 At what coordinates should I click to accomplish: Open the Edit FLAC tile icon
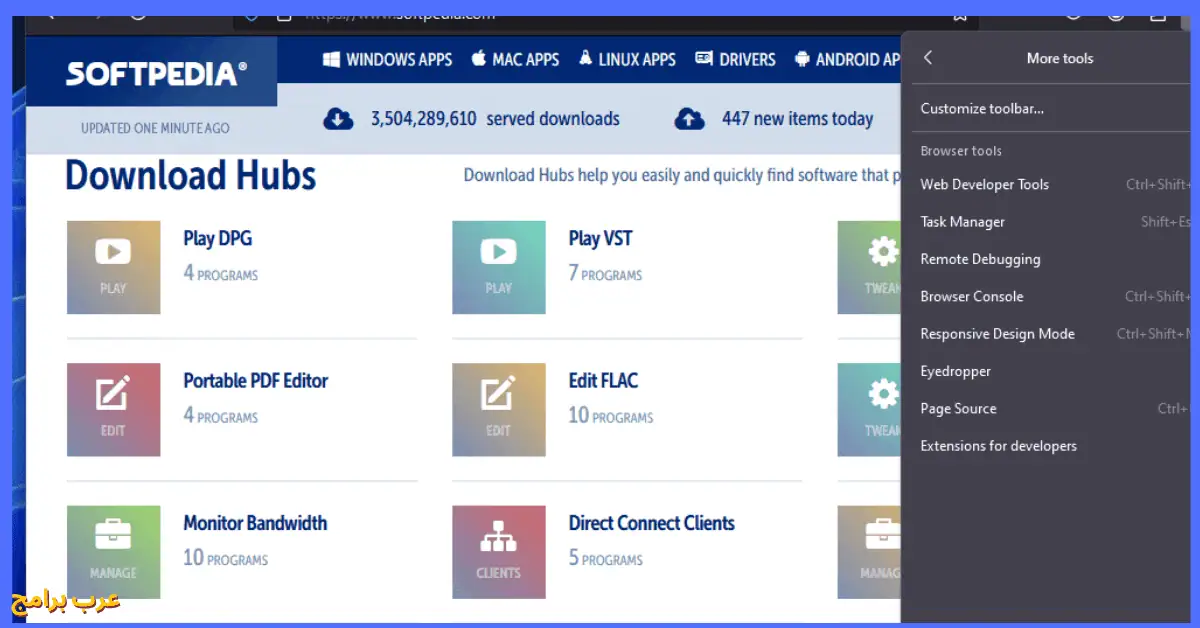499,410
